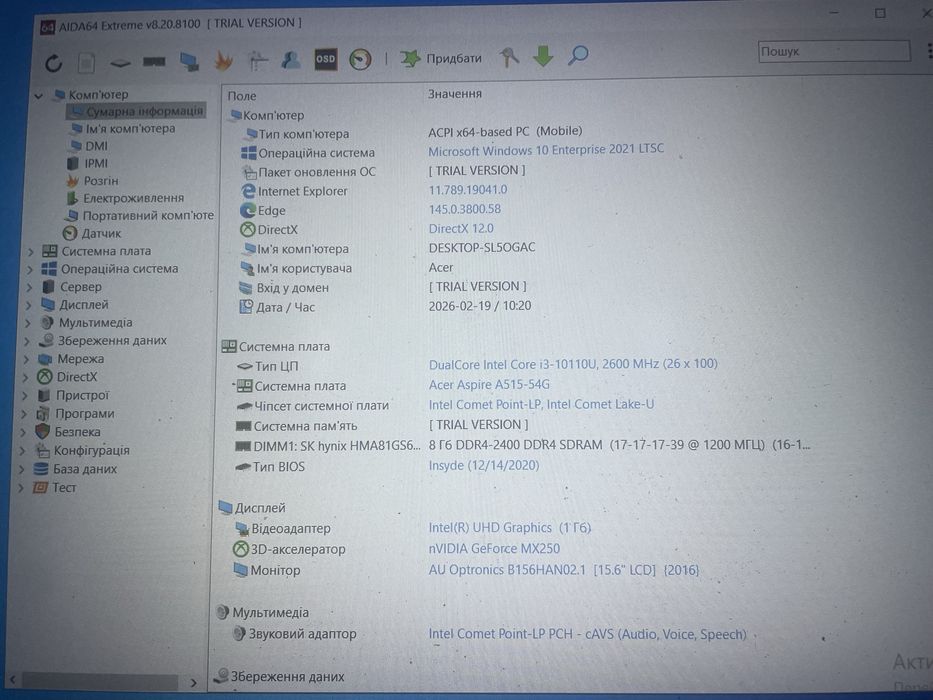Click the Придбати star icon
Image resolution: width=933 pixels, height=700 pixels.
click(410, 58)
